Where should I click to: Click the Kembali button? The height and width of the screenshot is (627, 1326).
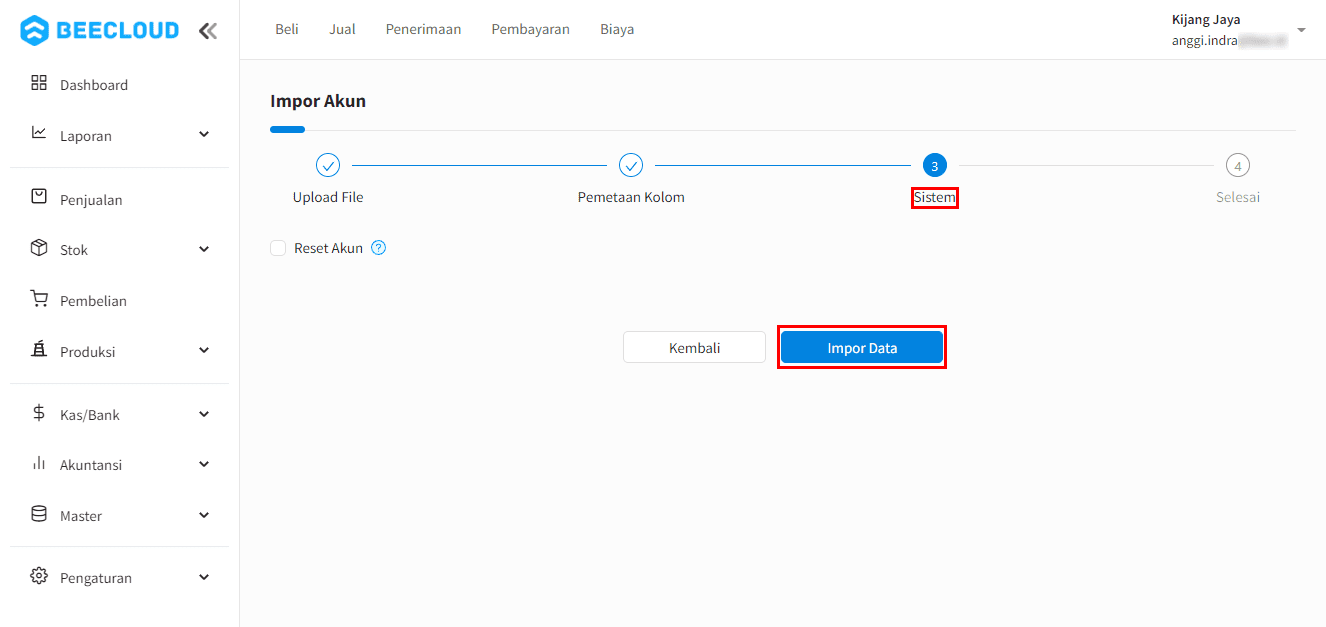point(694,347)
